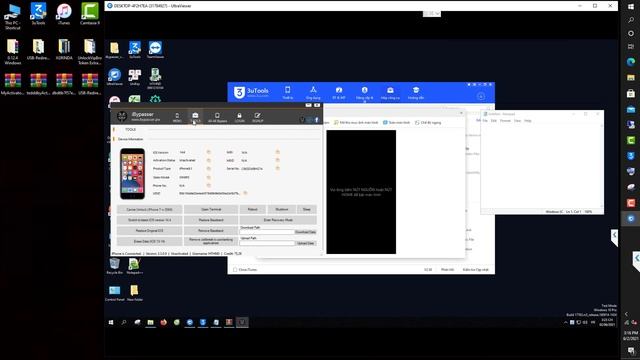640x360 pixels.
Task: Open the UnlockVipBro Token Extra folder
Action: (x=90, y=51)
